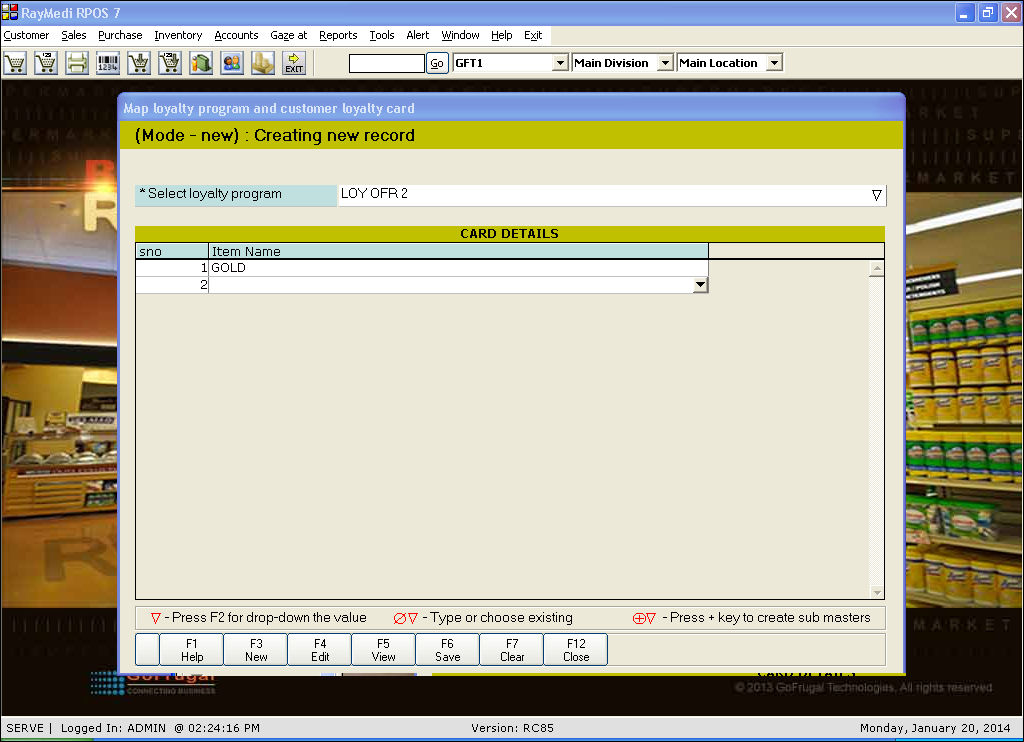Click the green money stack toolbar icon
The image size is (1024, 742).
click(x=201, y=63)
